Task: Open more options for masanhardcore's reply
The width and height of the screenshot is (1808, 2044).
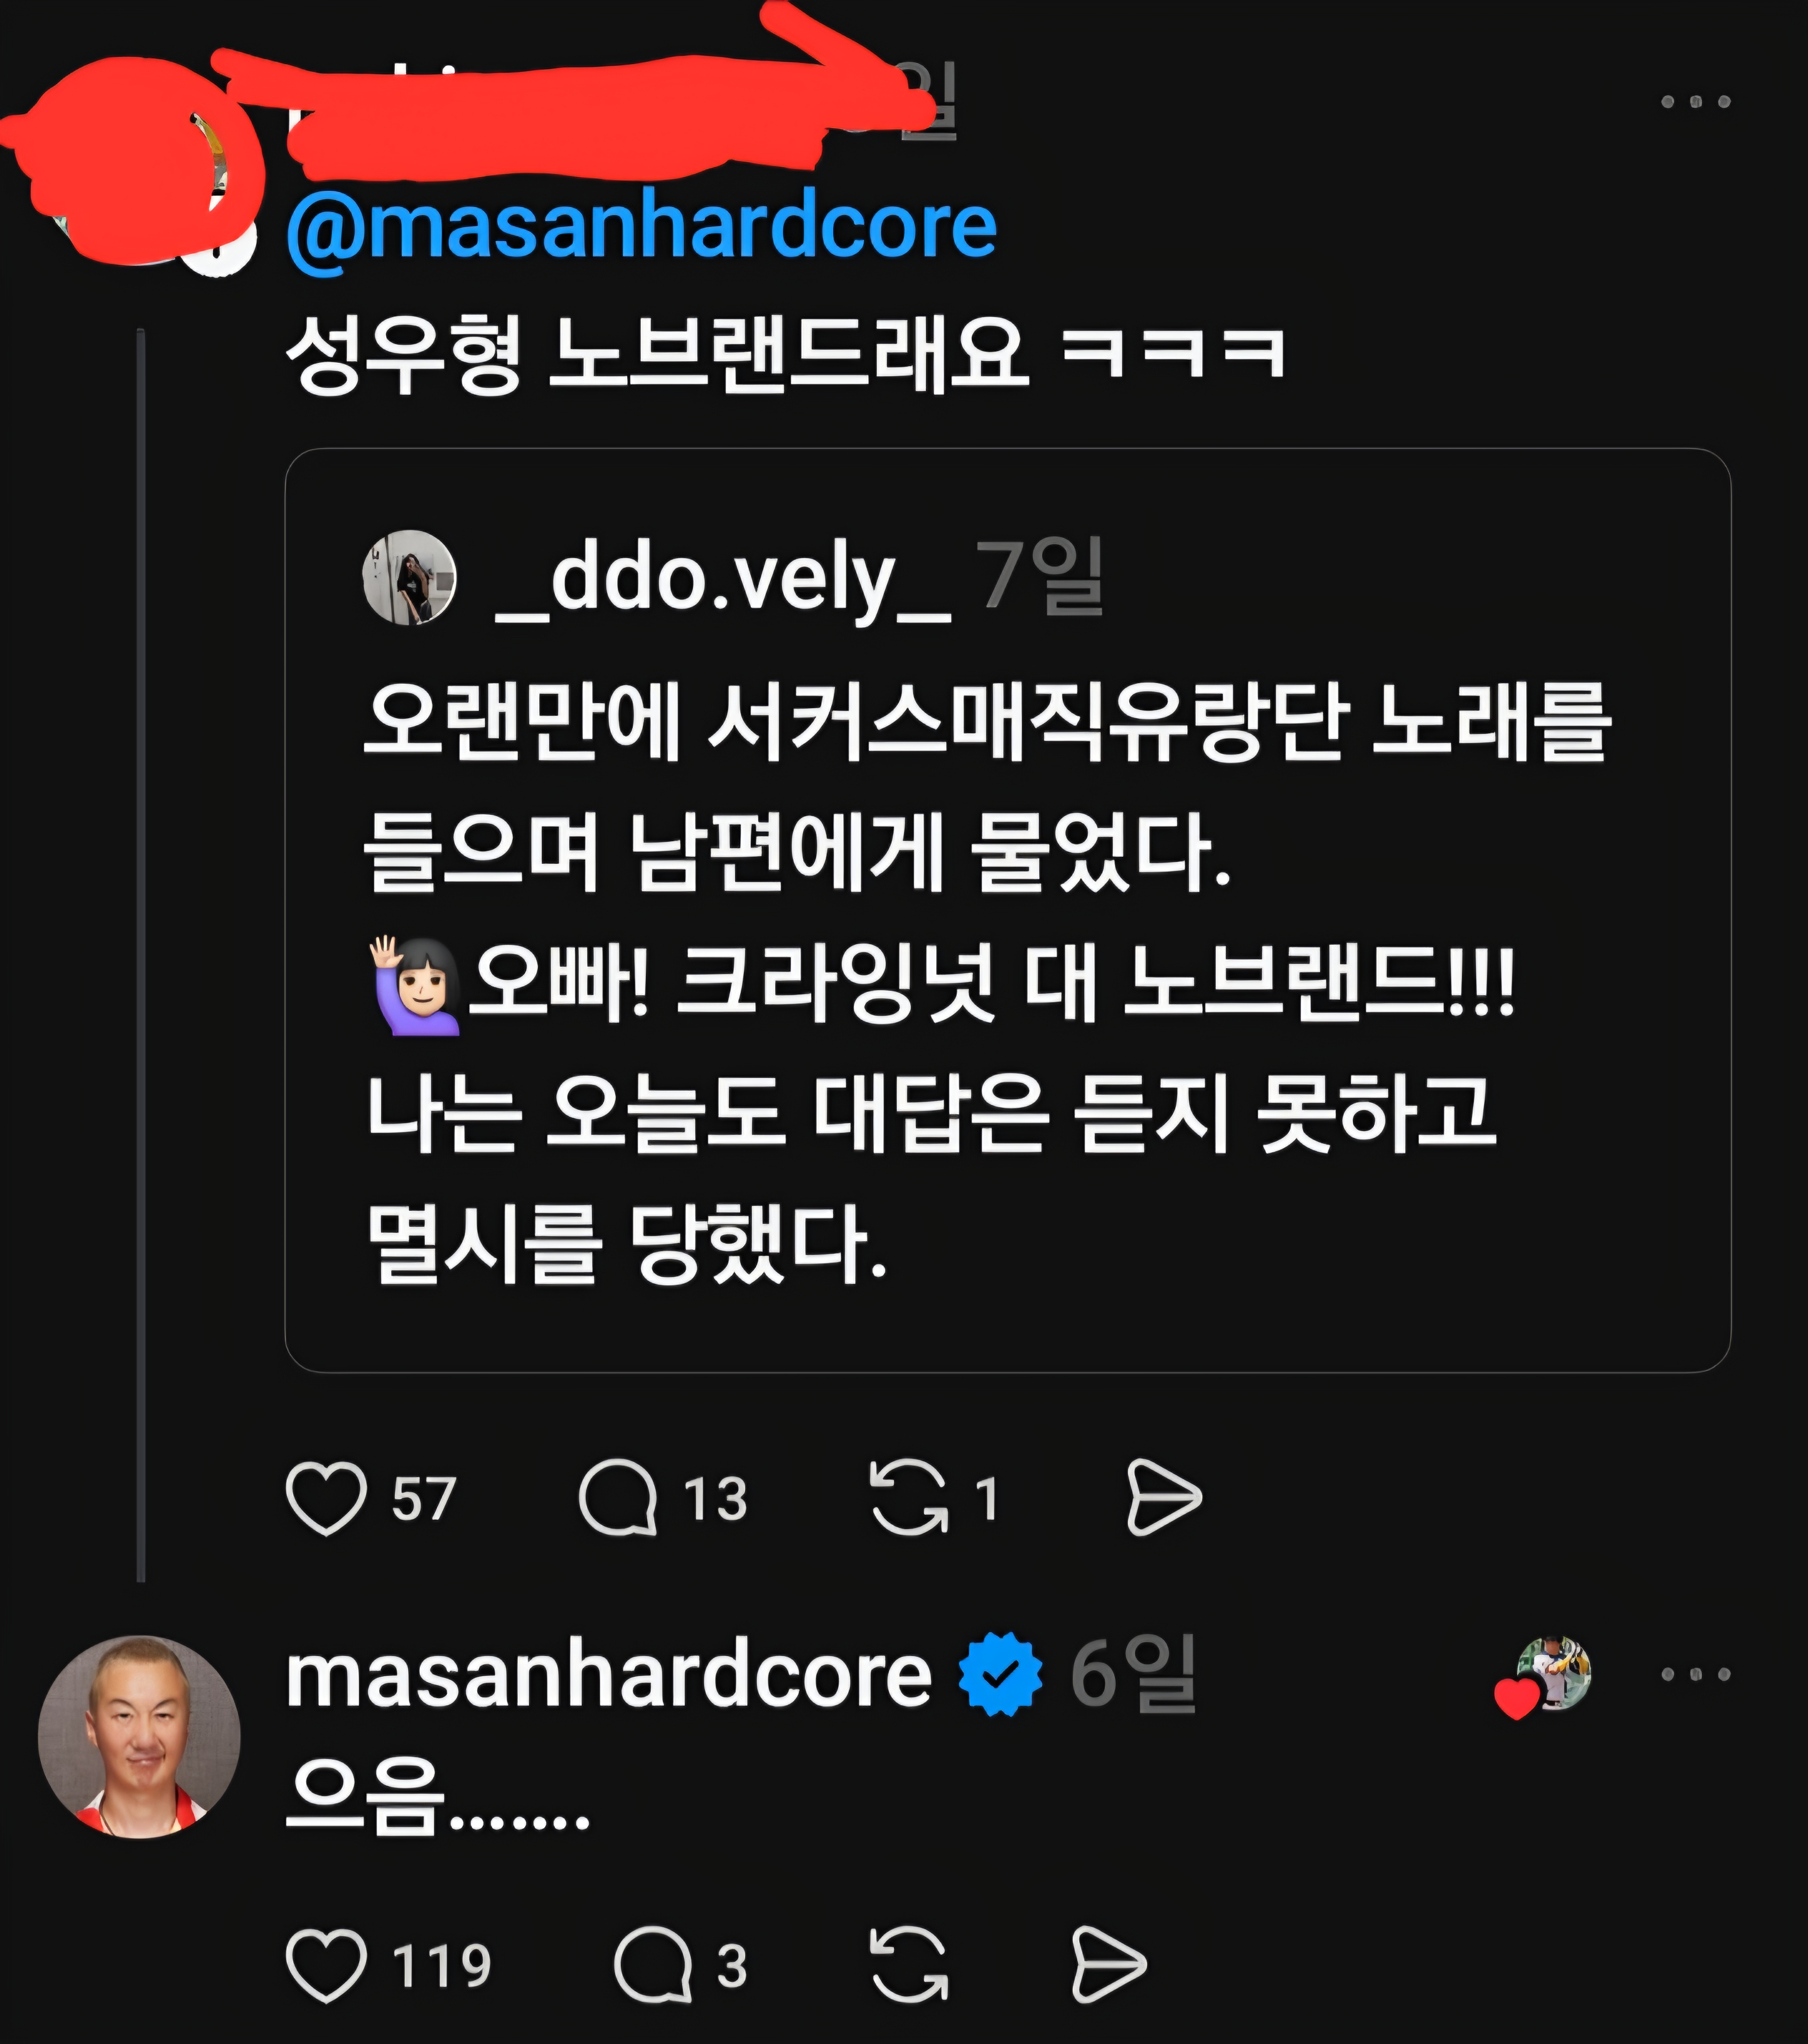Action: [1696, 1674]
